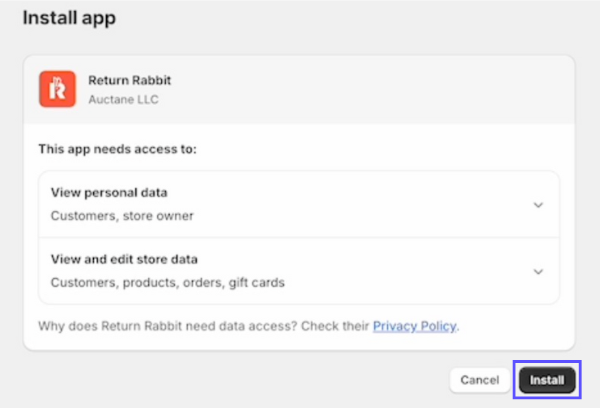Screen dimensions: 600x408
Task: Expand the View personal data chevron
Action: click(538, 205)
